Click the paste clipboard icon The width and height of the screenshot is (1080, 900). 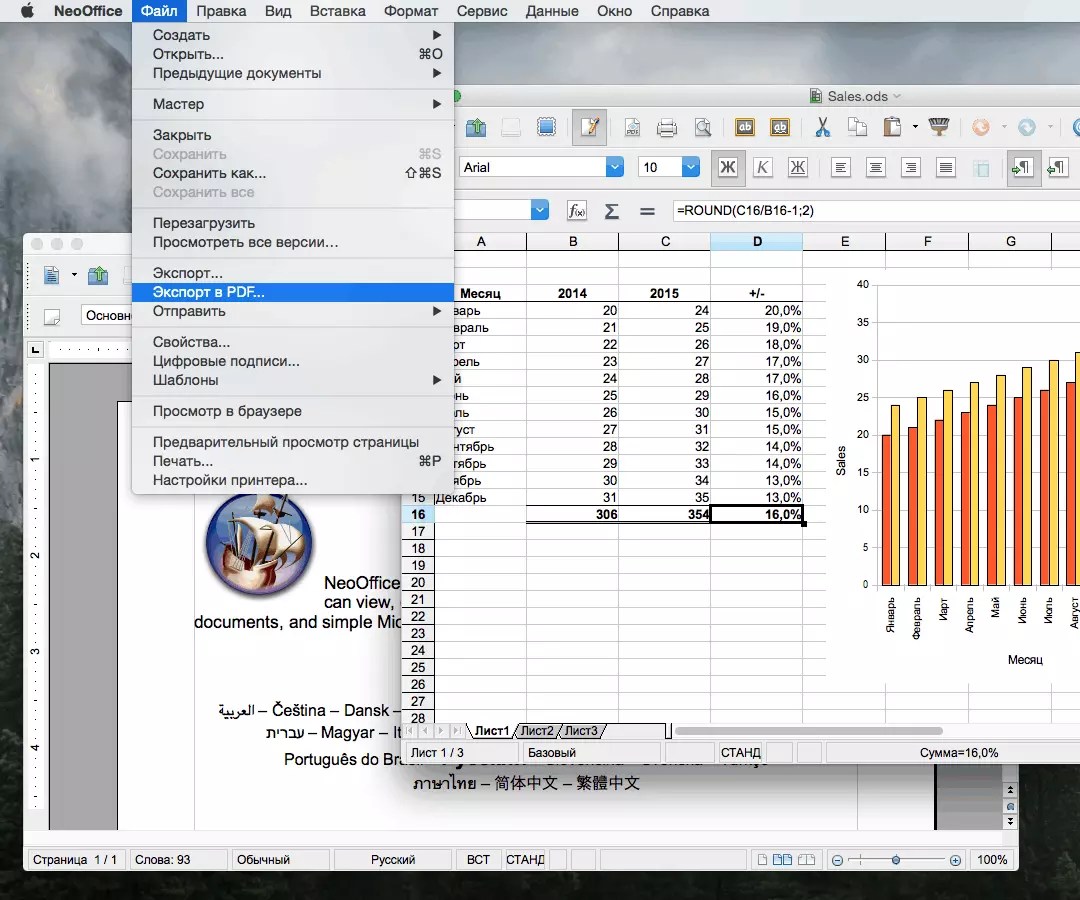(892, 127)
